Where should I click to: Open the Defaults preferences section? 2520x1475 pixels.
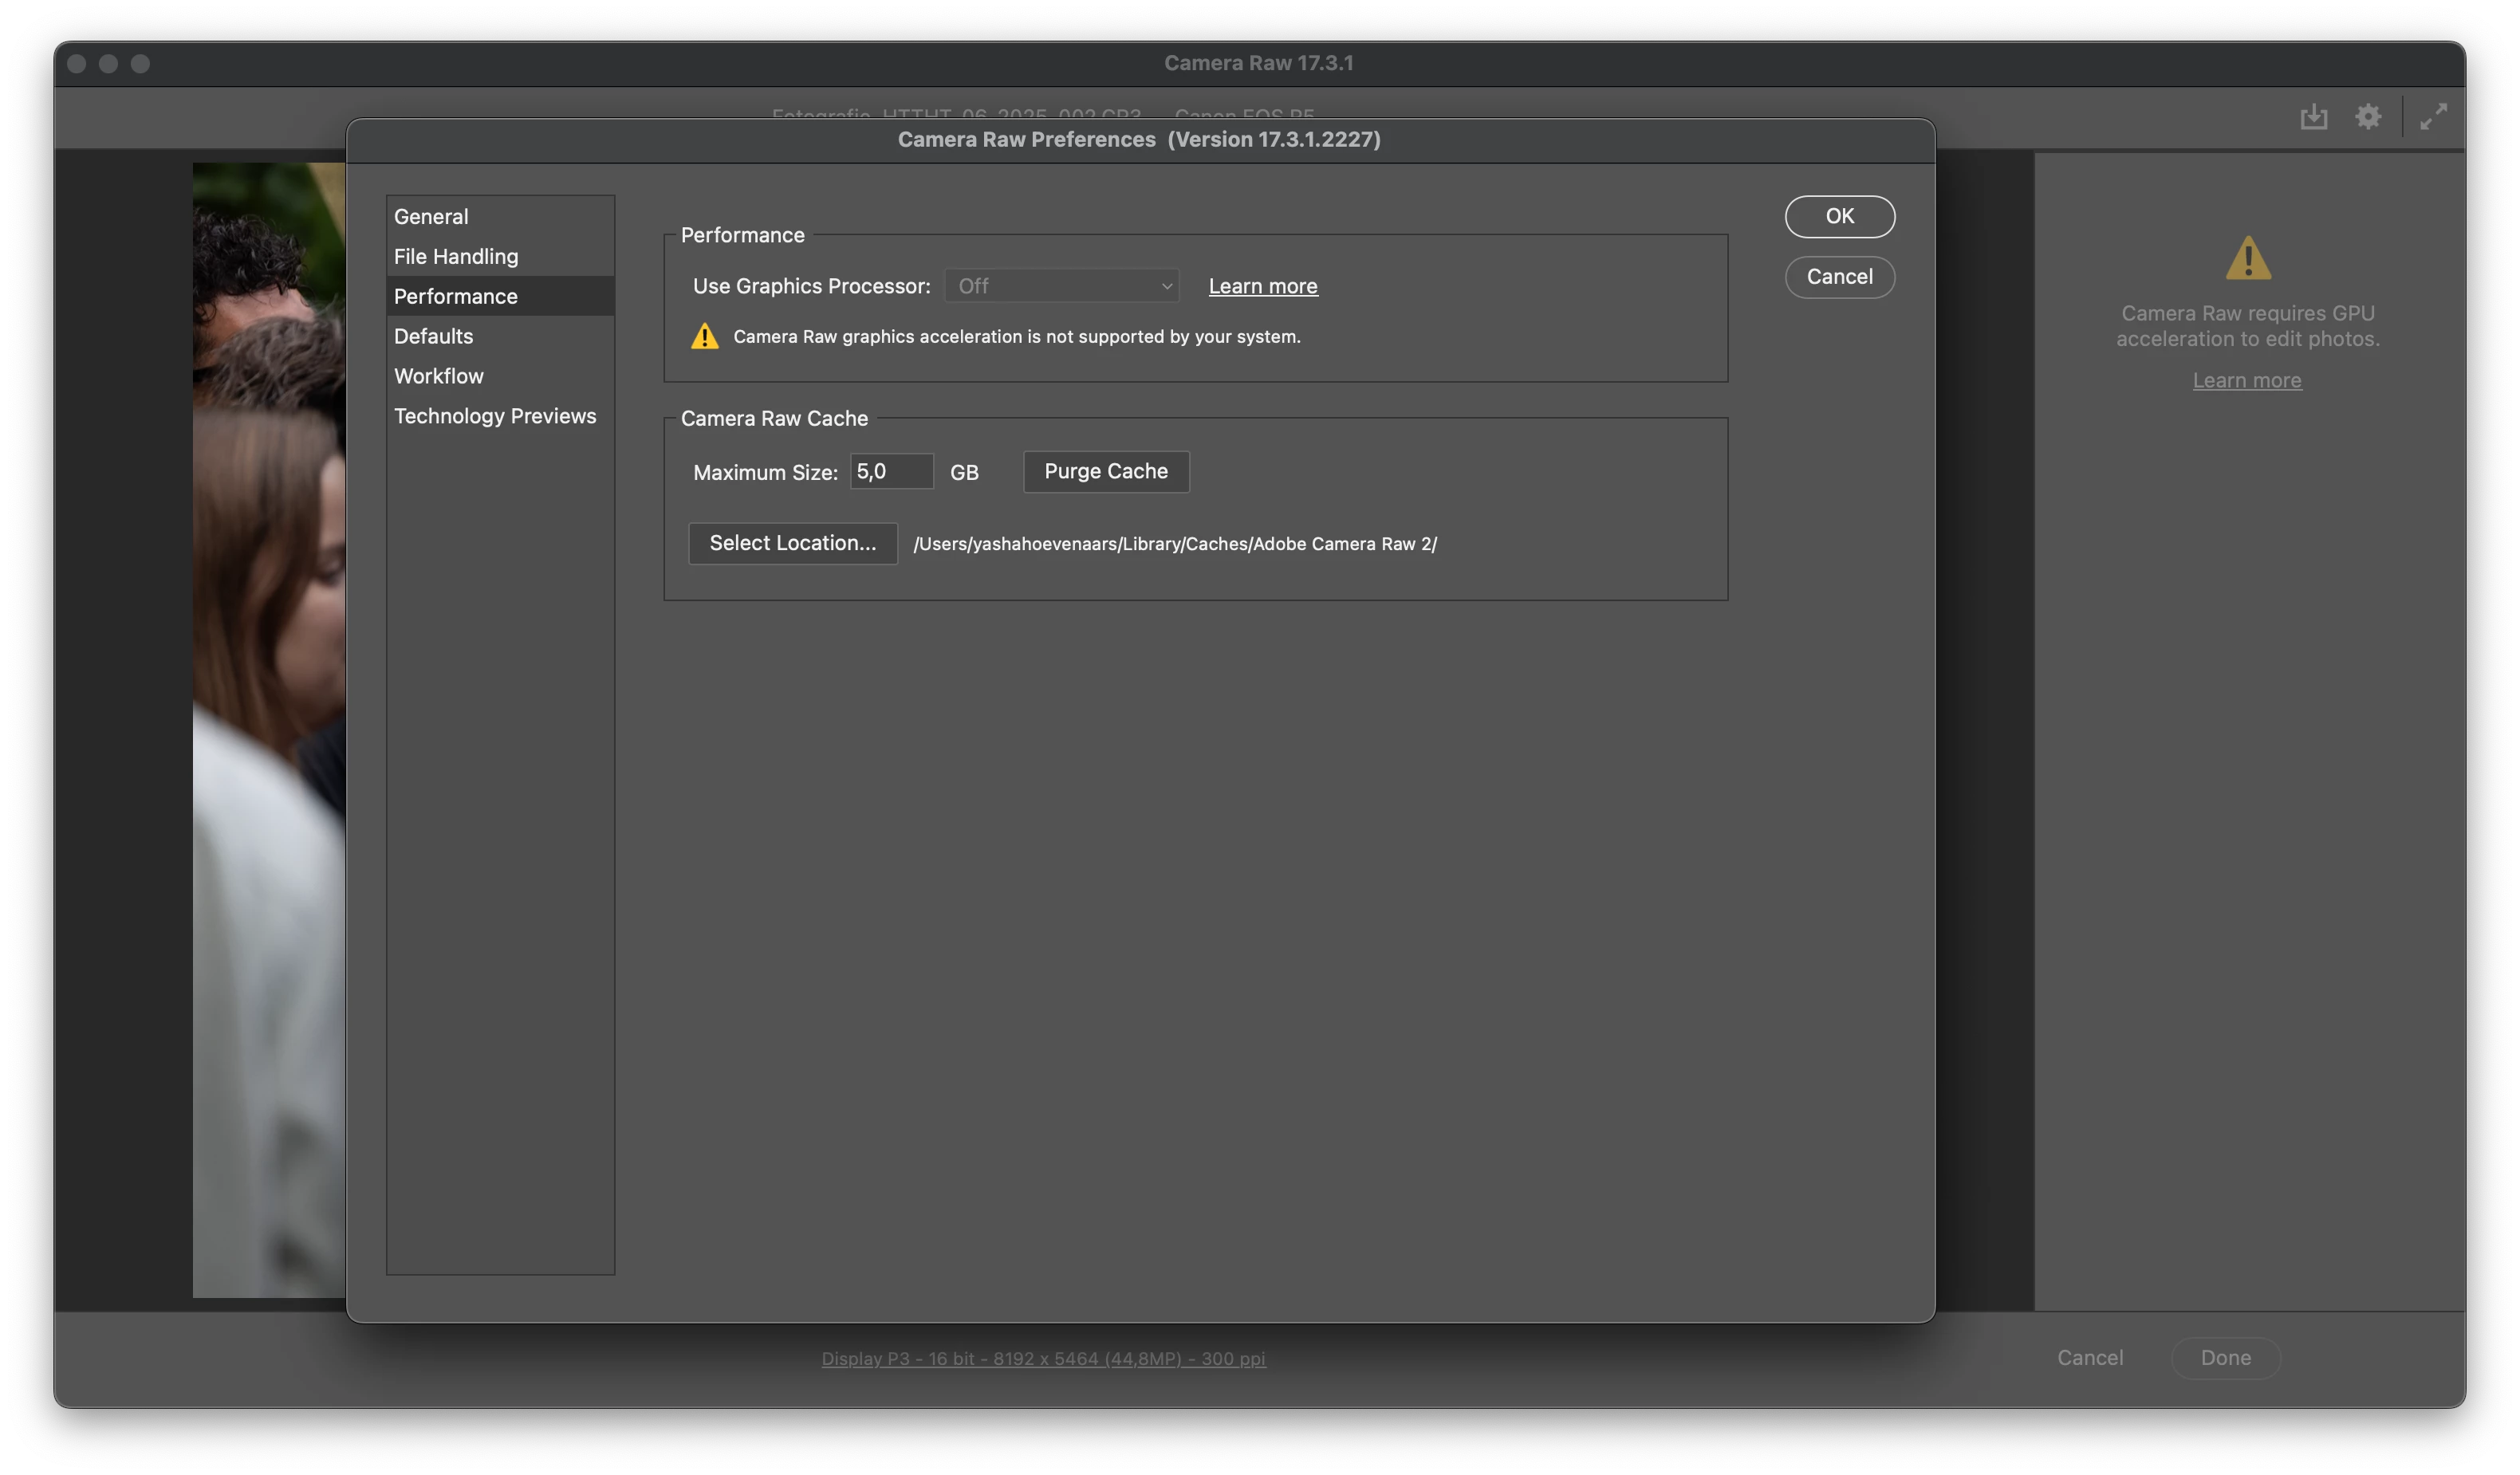pos(433,337)
